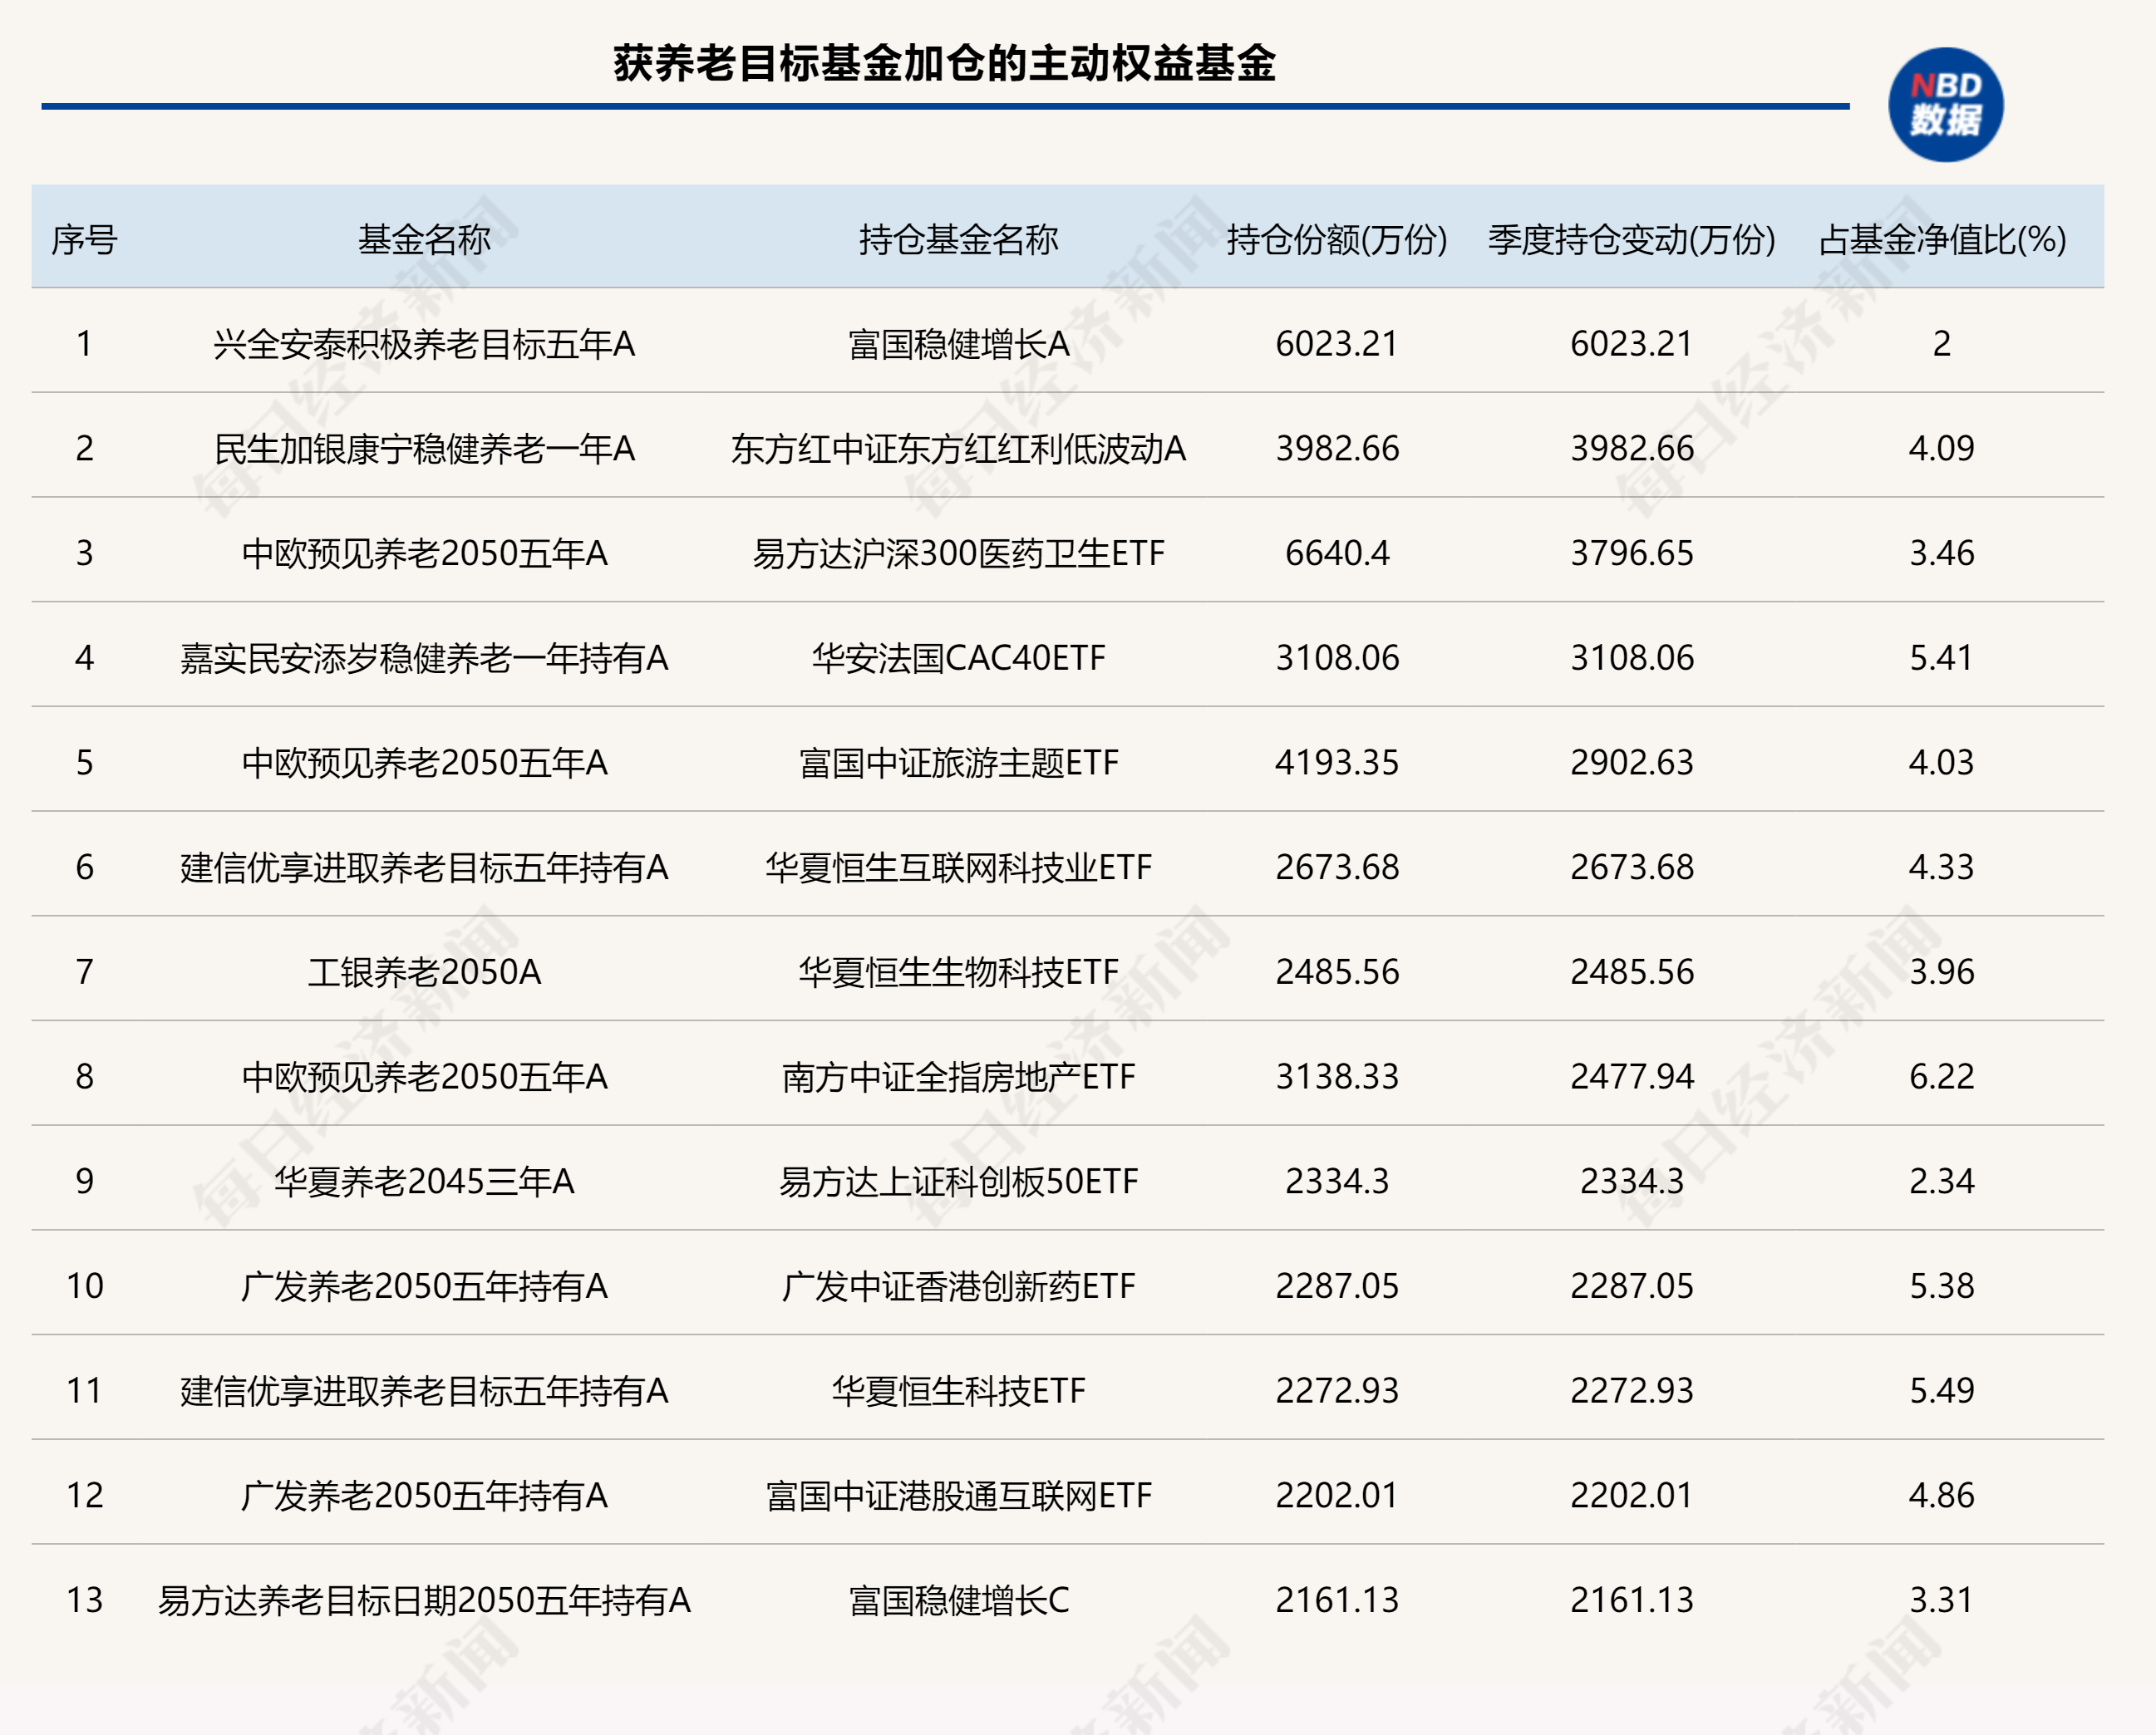Select 华夏恒生科技ETF cell
This screenshot has width=2156, height=1735.
coord(958,1391)
